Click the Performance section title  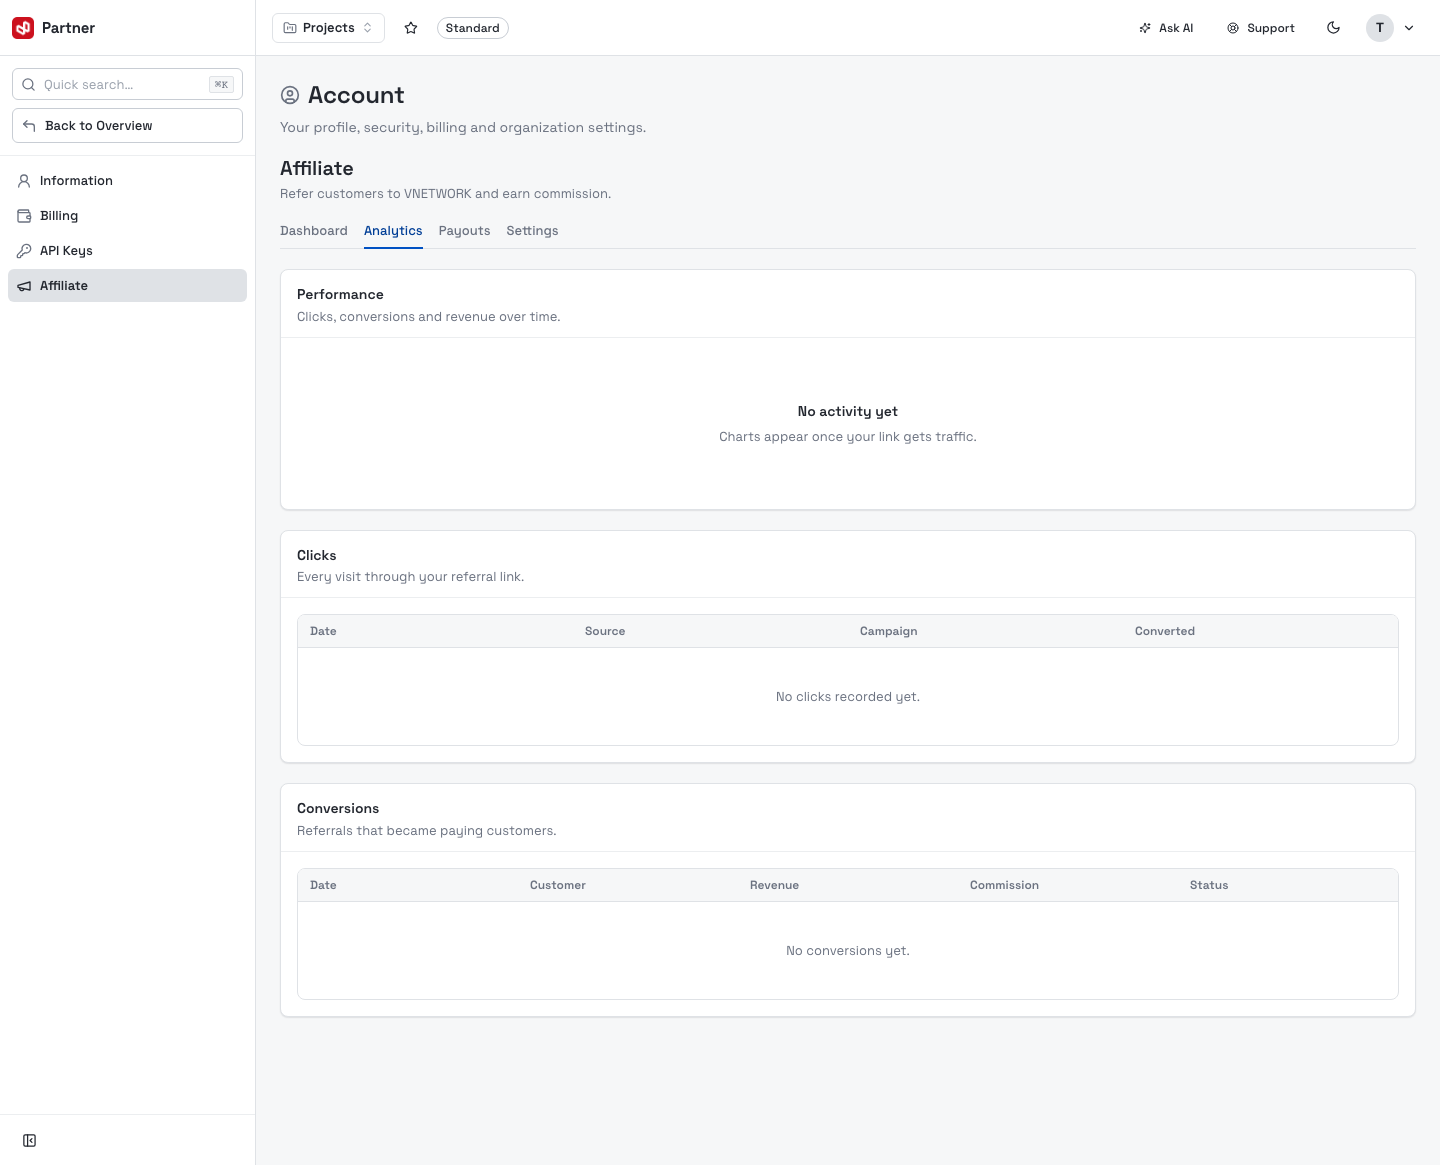pos(340,294)
